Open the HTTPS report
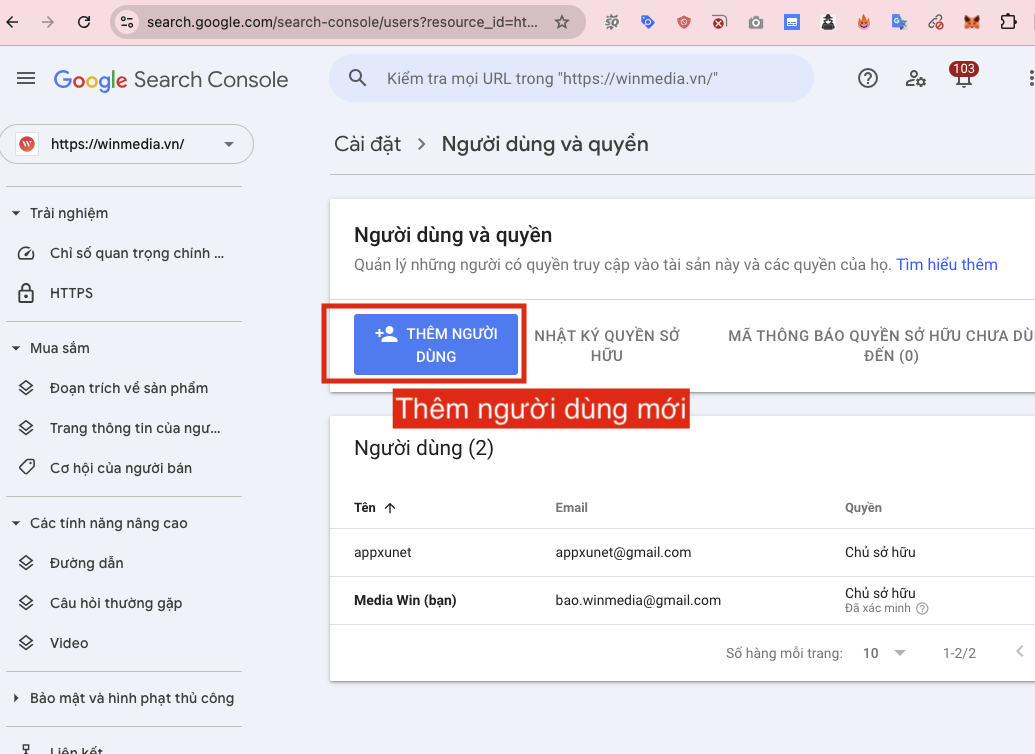The height and width of the screenshot is (754, 1035). (x=71, y=293)
